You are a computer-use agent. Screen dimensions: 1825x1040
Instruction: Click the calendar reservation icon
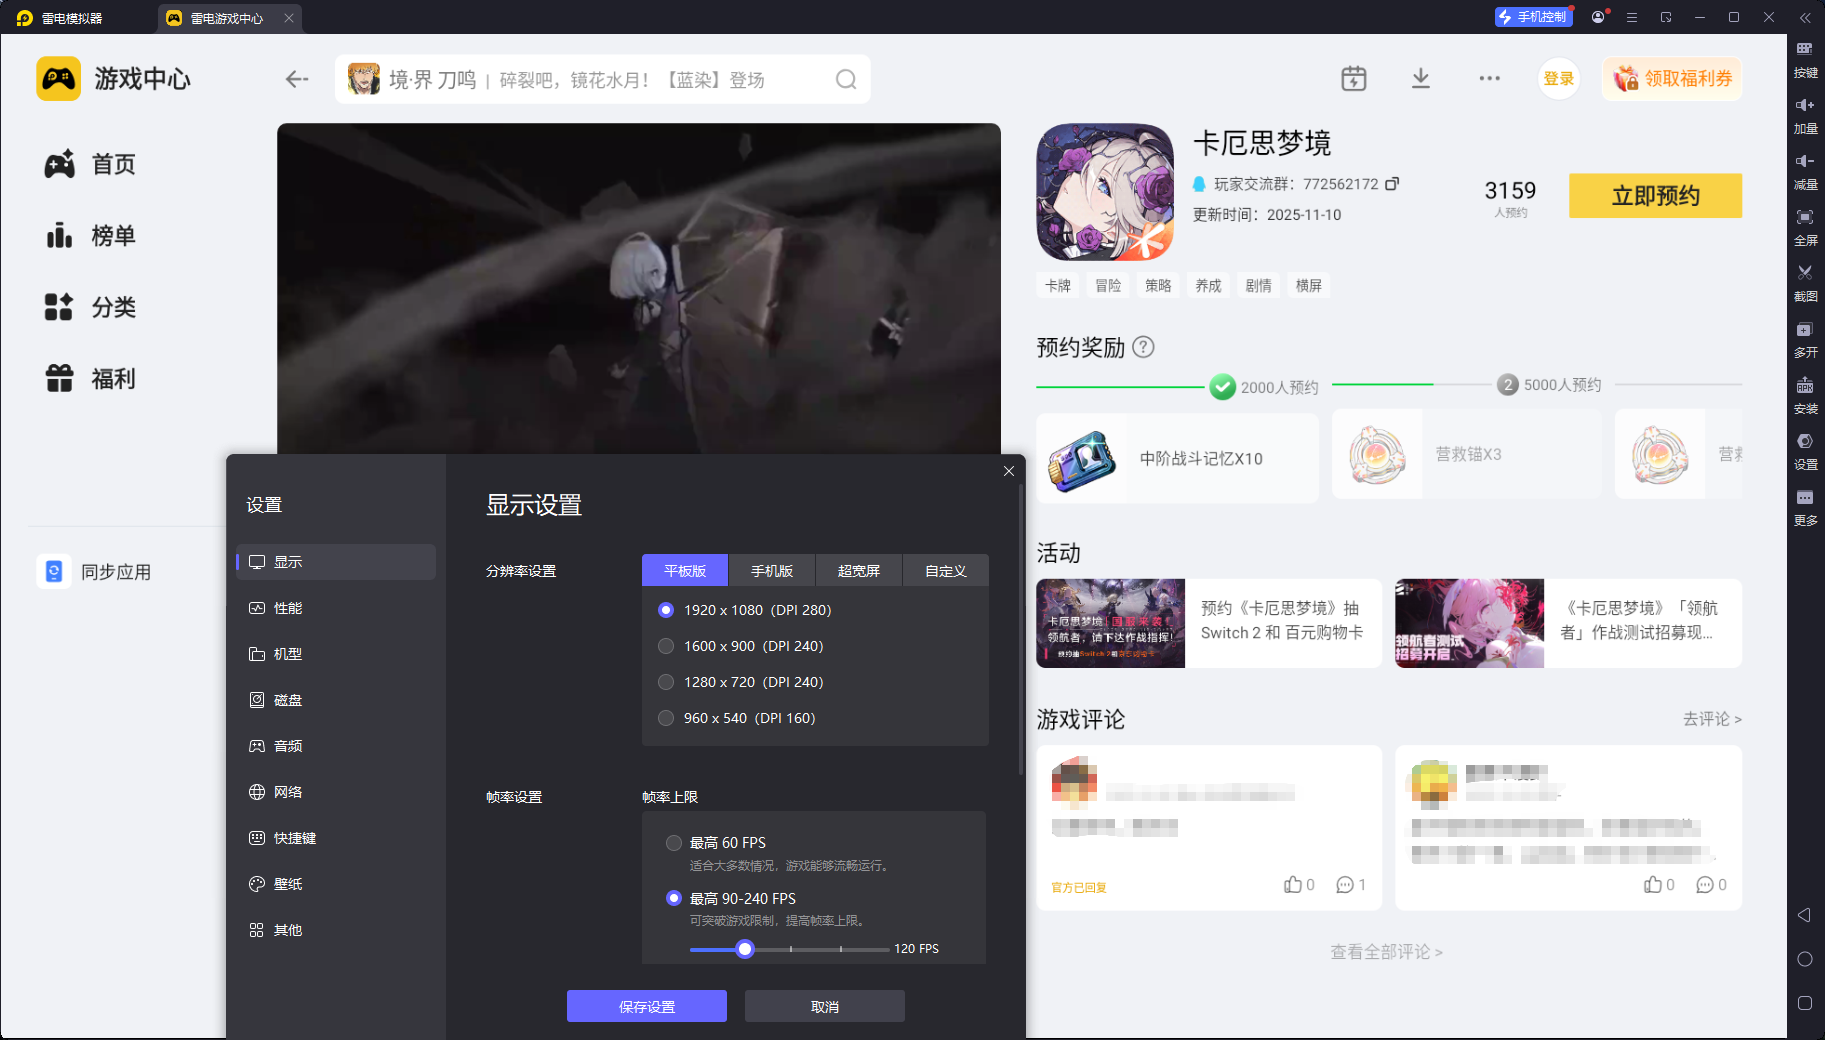point(1354,78)
